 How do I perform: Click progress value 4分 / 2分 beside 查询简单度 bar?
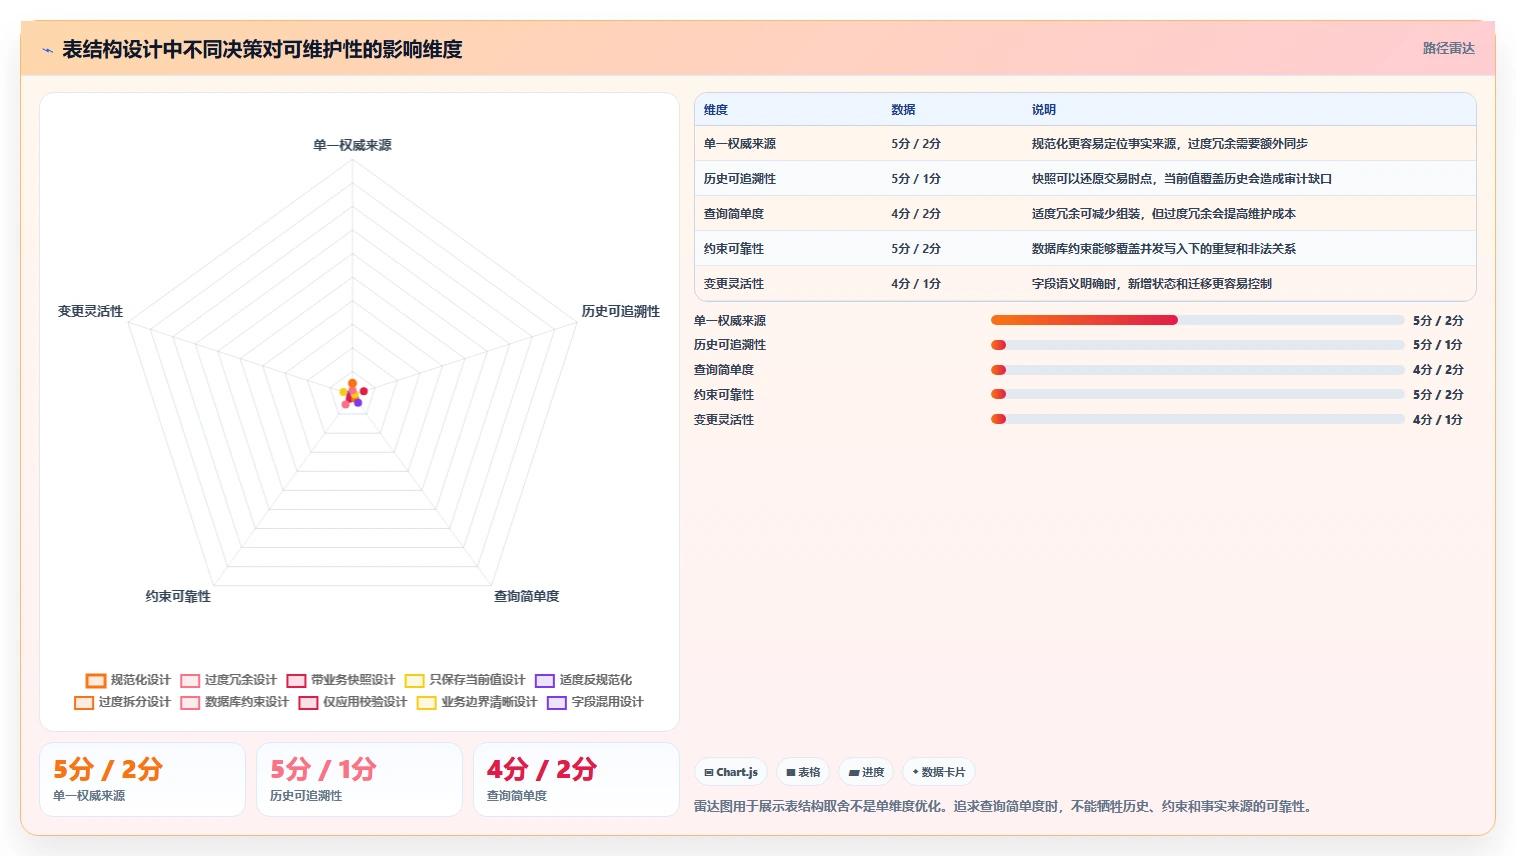[x=1438, y=370]
